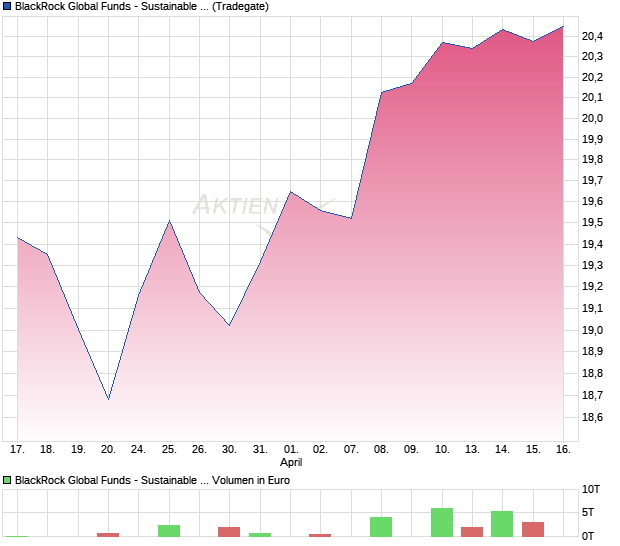Click the 'April' month label under the axis
This screenshot has height=546, width=620.
[291, 462]
